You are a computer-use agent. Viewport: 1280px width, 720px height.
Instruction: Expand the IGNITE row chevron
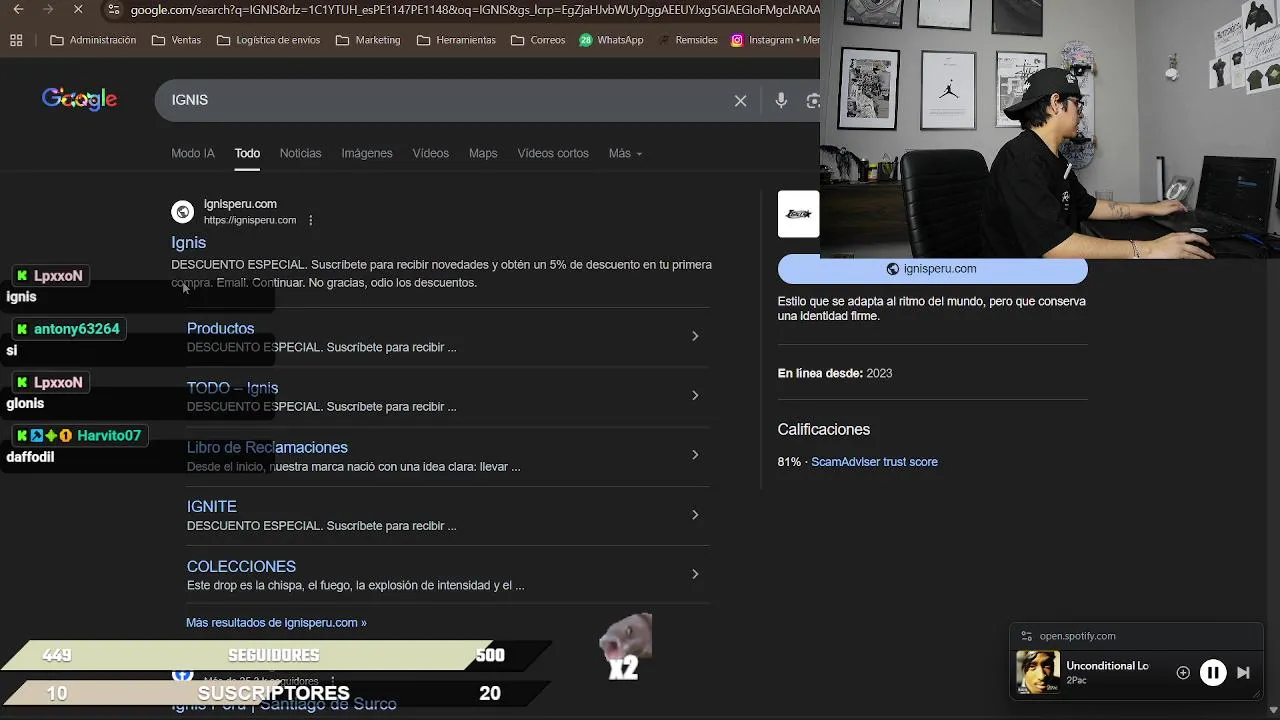(695, 514)
